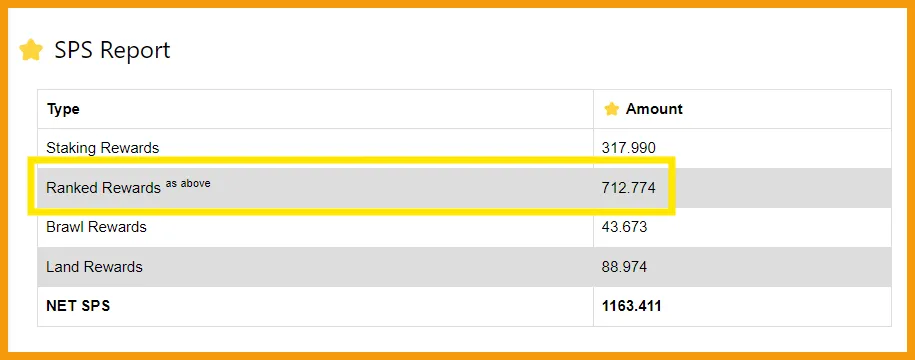The image size is (915, 360).
Task: Click the star icon beside SPS Report
Action: (31, 50)
